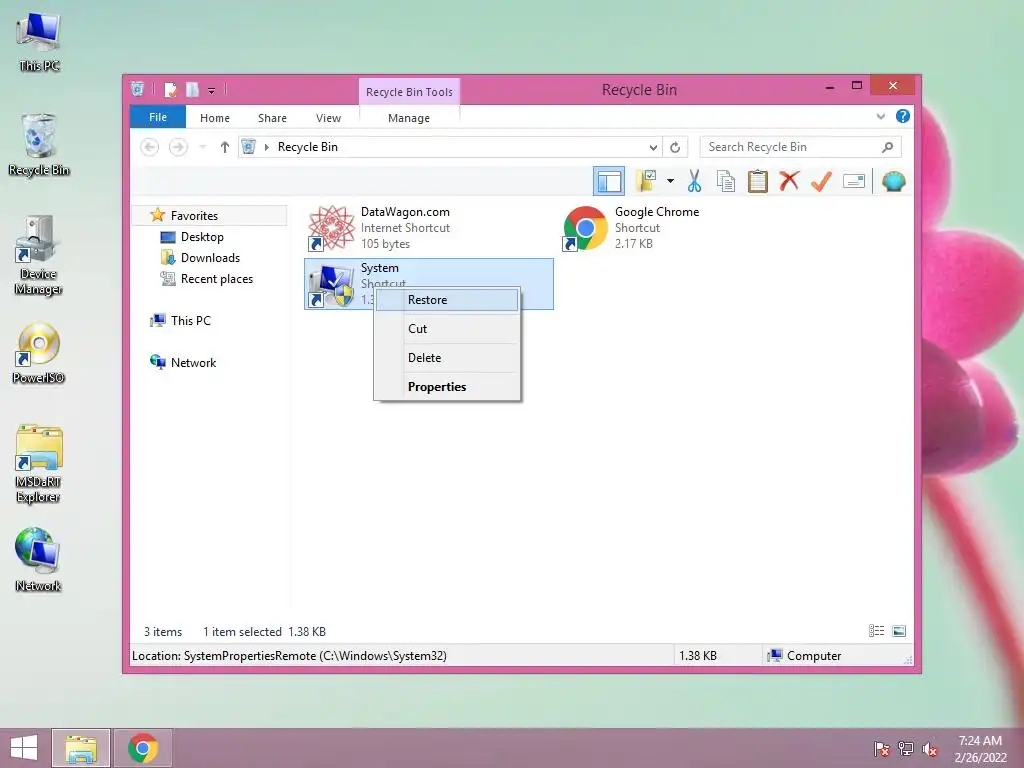Open the Windows Start button

pos(24,748)
